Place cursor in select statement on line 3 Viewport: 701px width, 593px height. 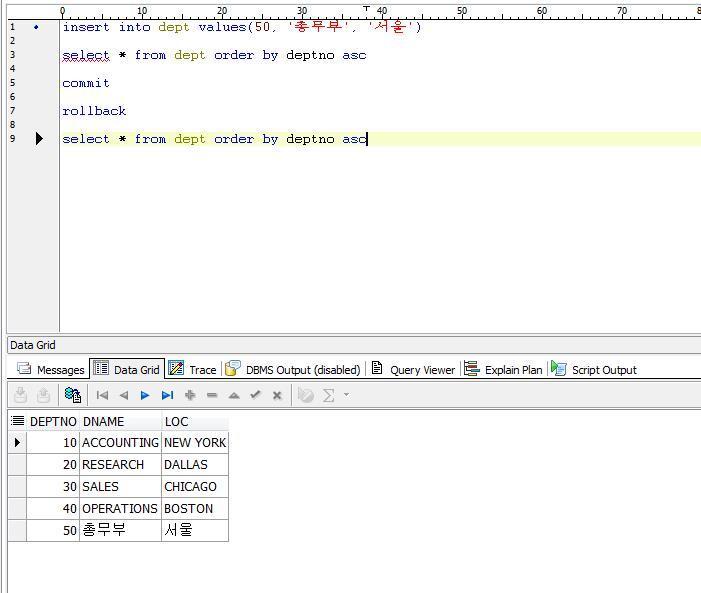coord(214,55)
